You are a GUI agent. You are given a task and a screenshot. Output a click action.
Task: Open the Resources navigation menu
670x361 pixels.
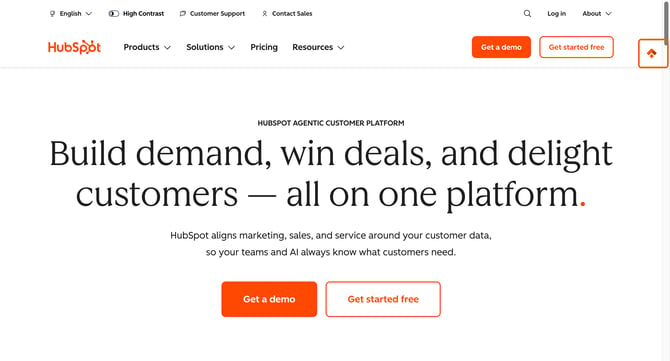[318, 47]
